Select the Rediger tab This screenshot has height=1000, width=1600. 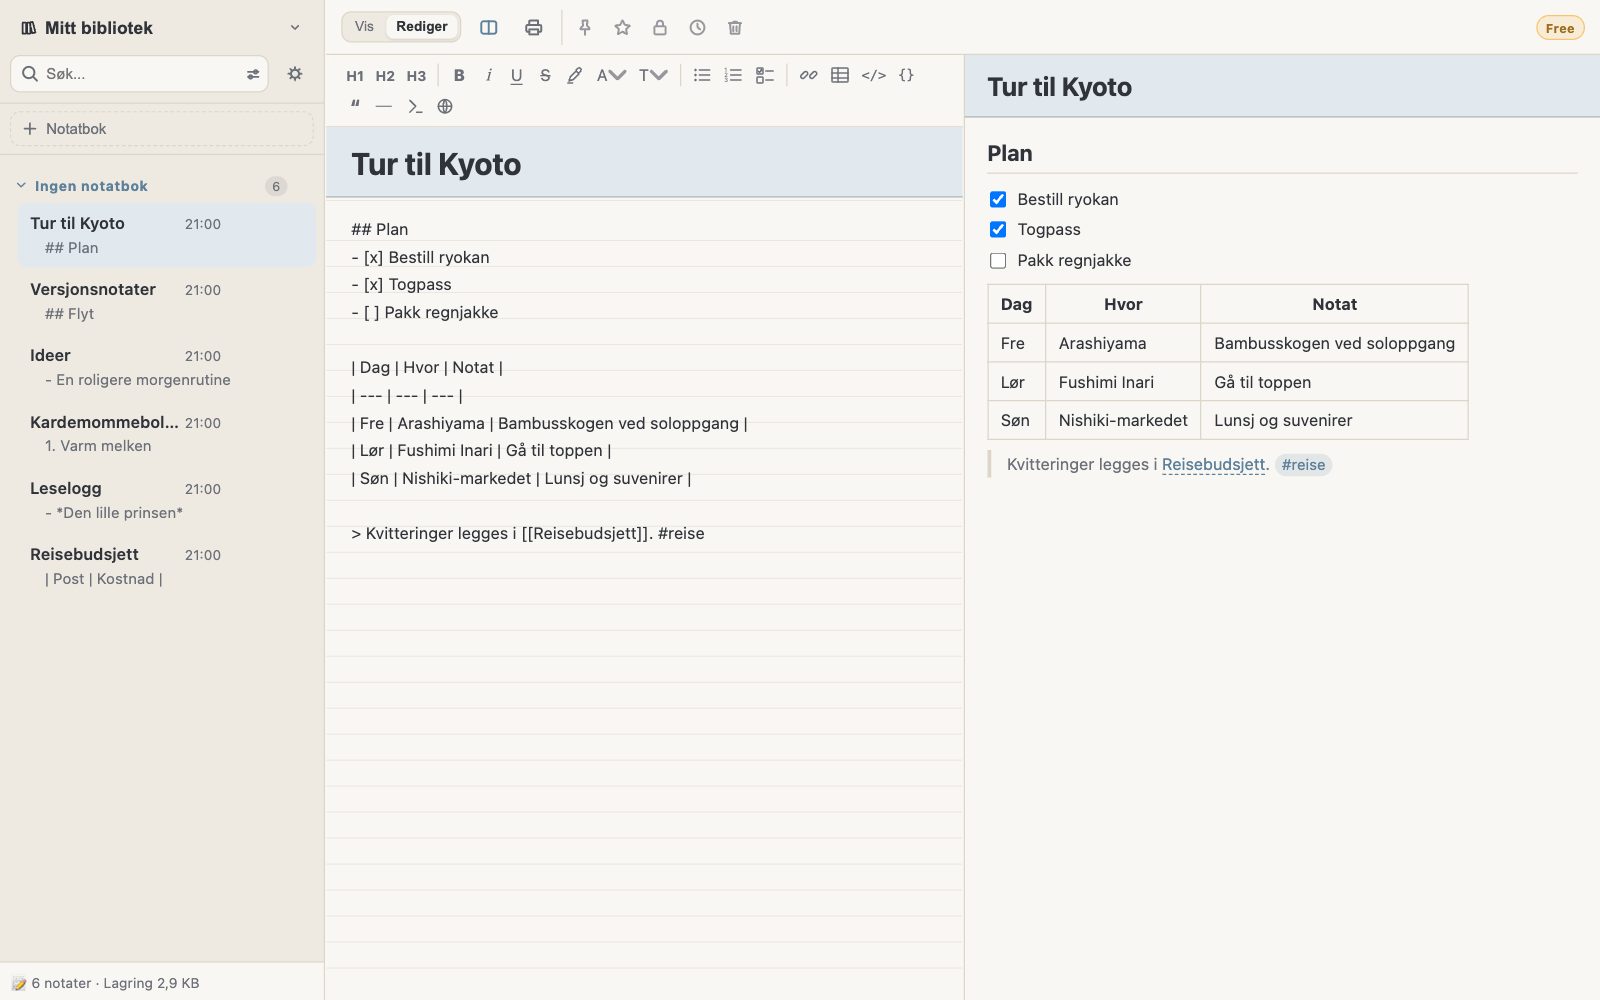pyautogui.click(x=422, y=27)
